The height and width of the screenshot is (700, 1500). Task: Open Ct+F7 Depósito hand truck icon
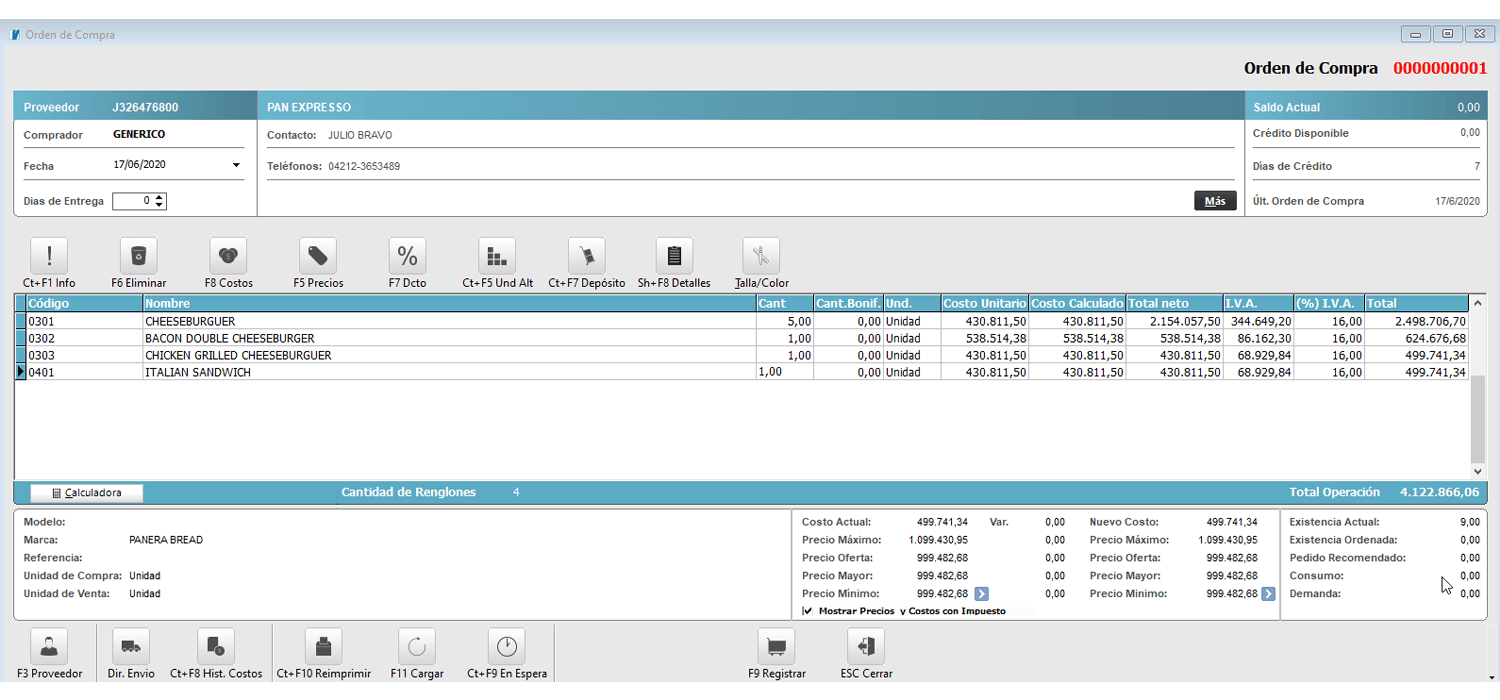click(586, 256)
